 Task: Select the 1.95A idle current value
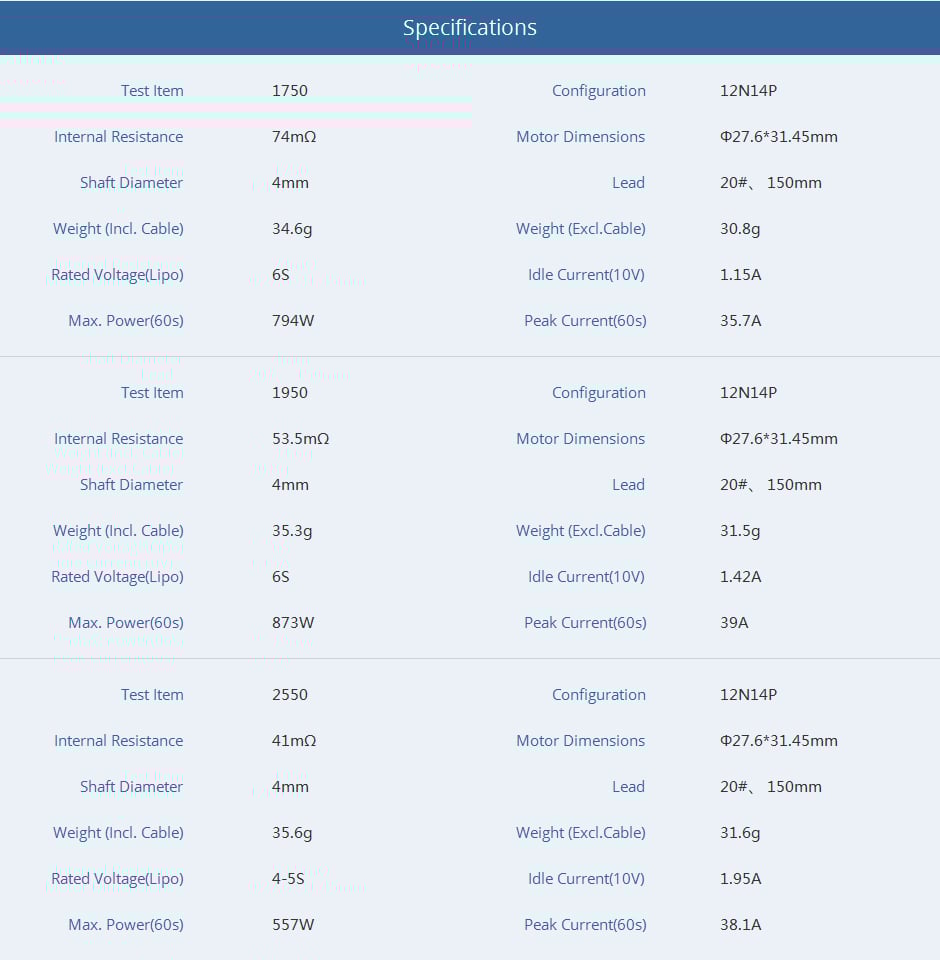740,879
